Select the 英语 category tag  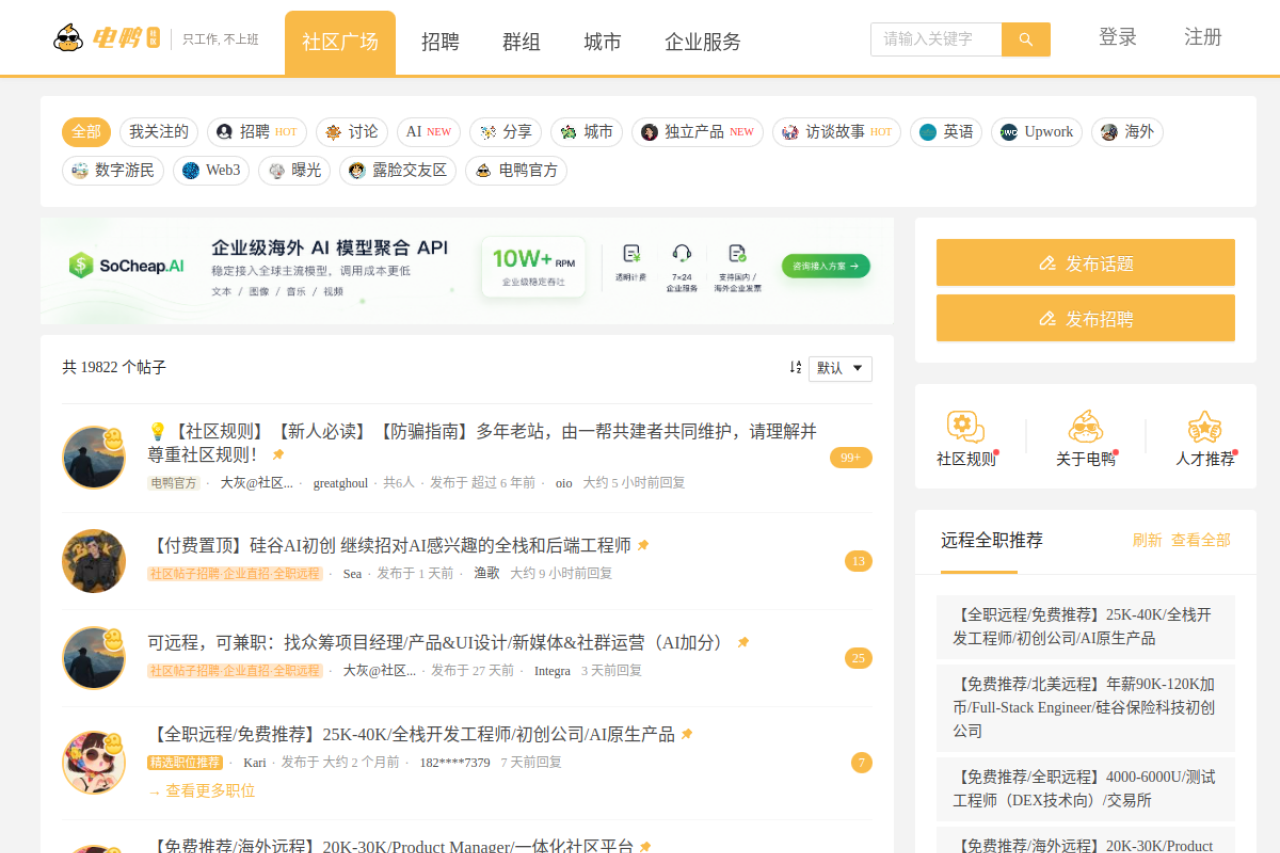click(x=946, y=132)
